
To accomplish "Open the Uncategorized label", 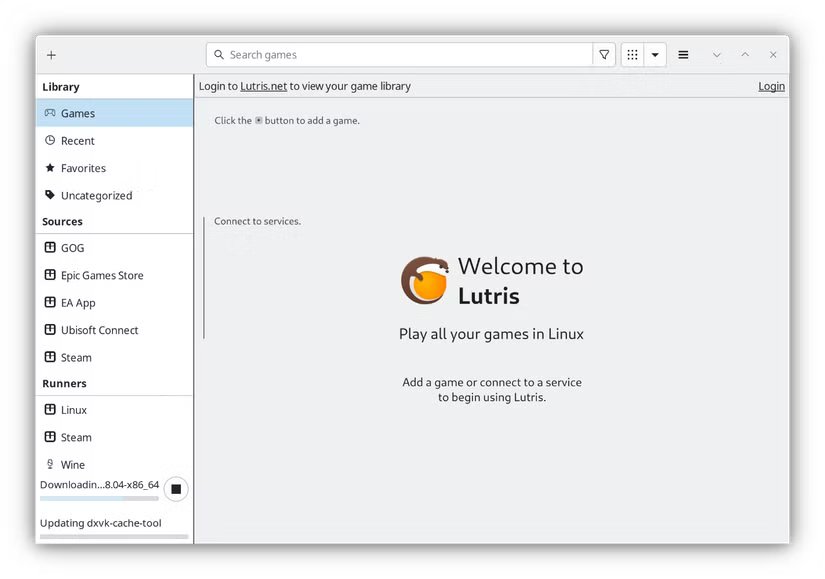I will [x=96, y=196].
